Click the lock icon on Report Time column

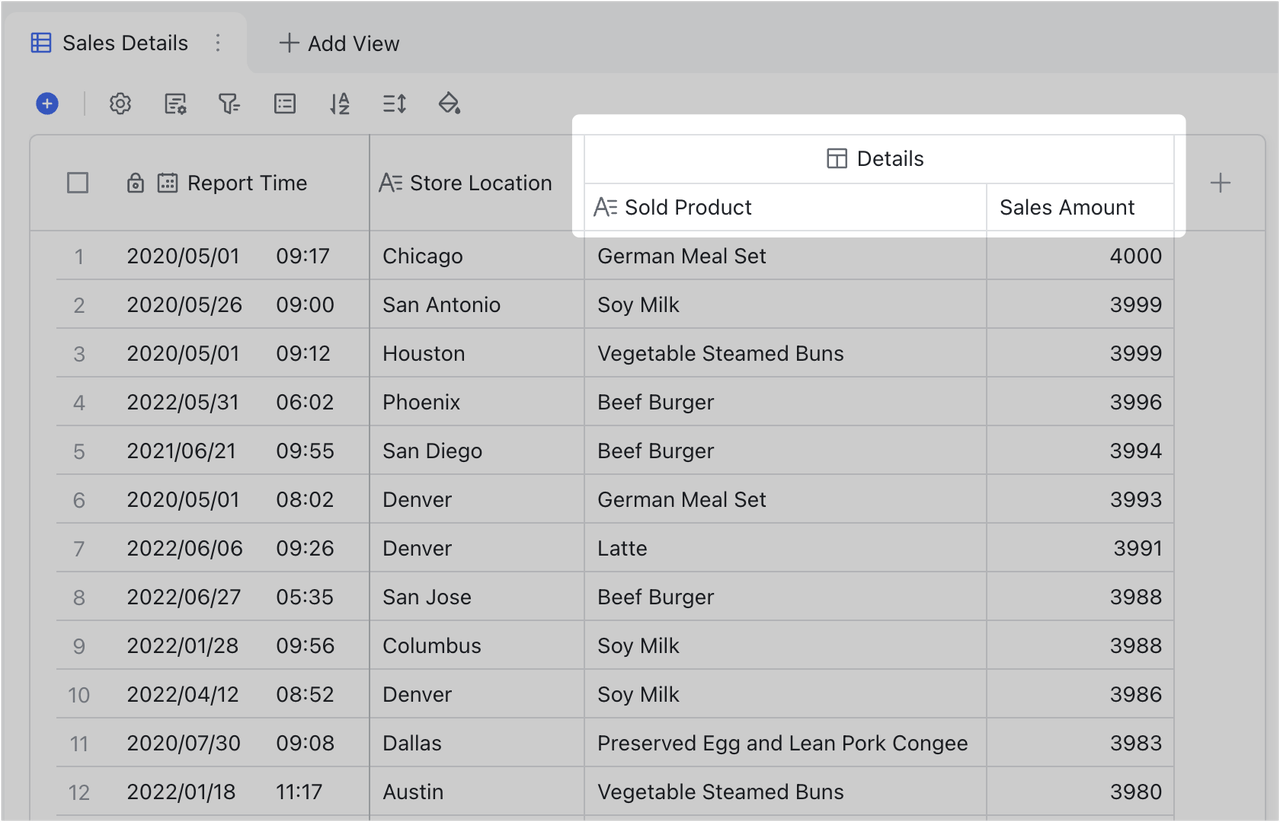135,183
